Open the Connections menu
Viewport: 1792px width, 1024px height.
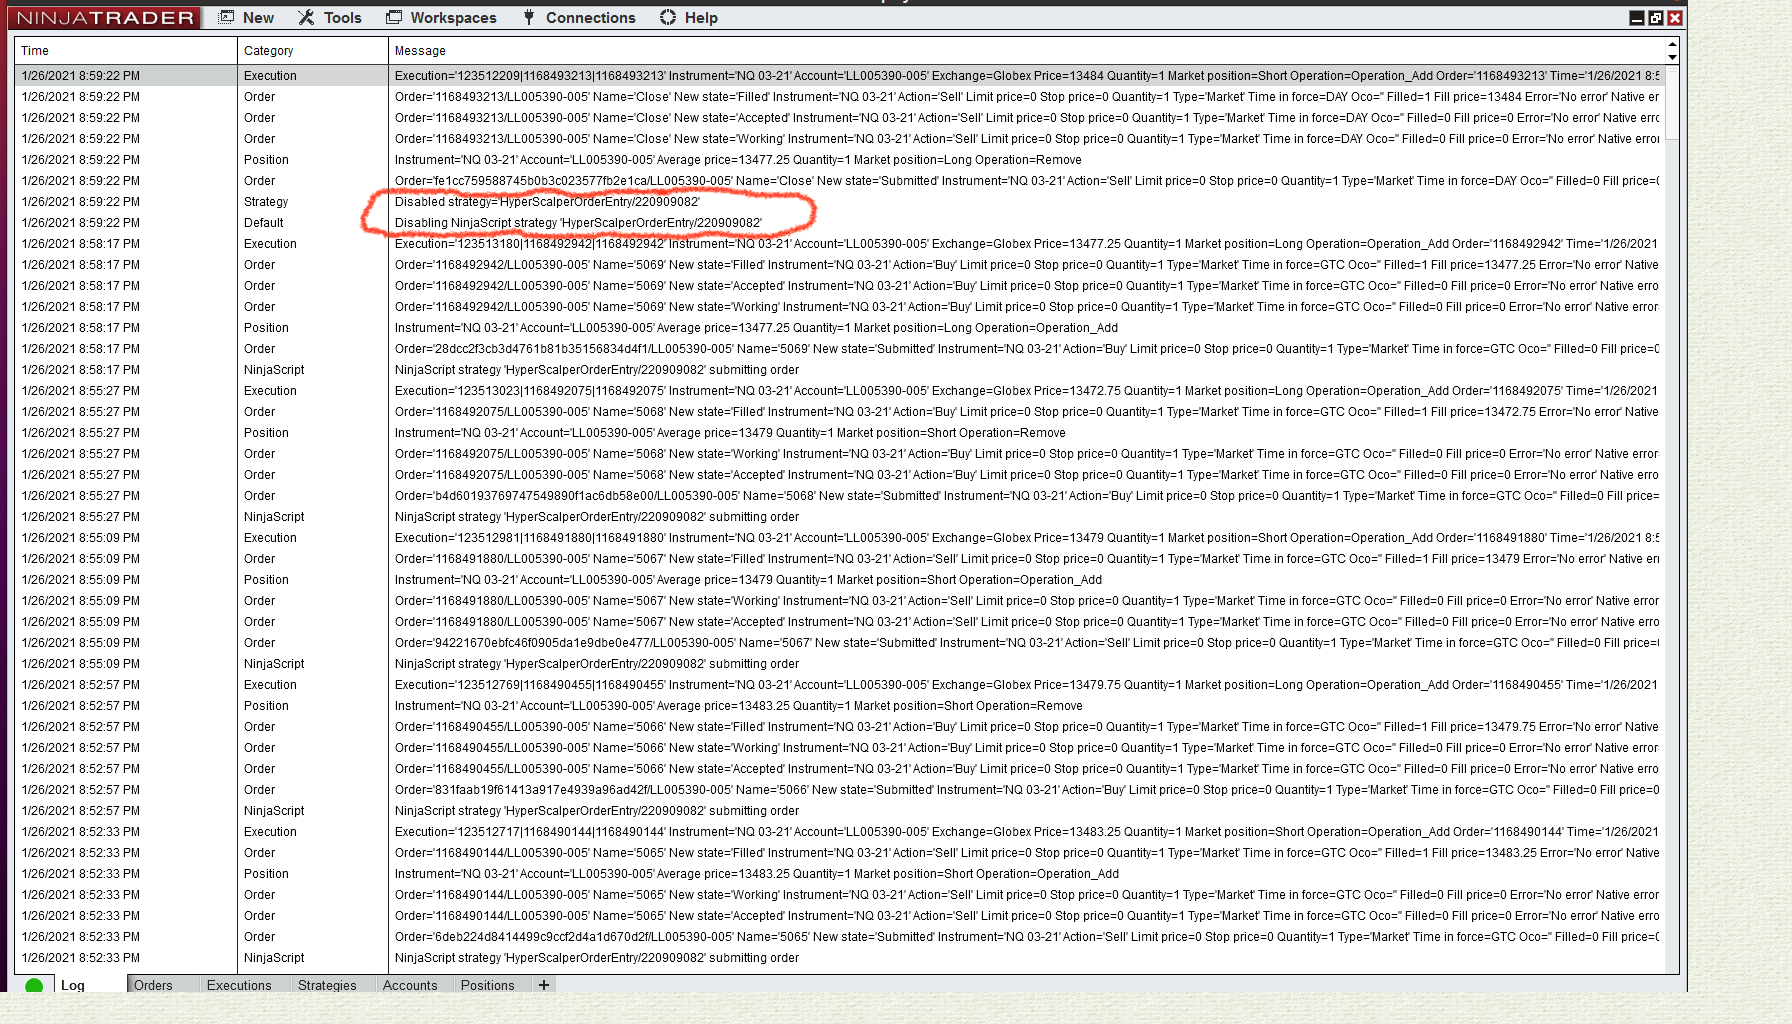tap(579, 18)
